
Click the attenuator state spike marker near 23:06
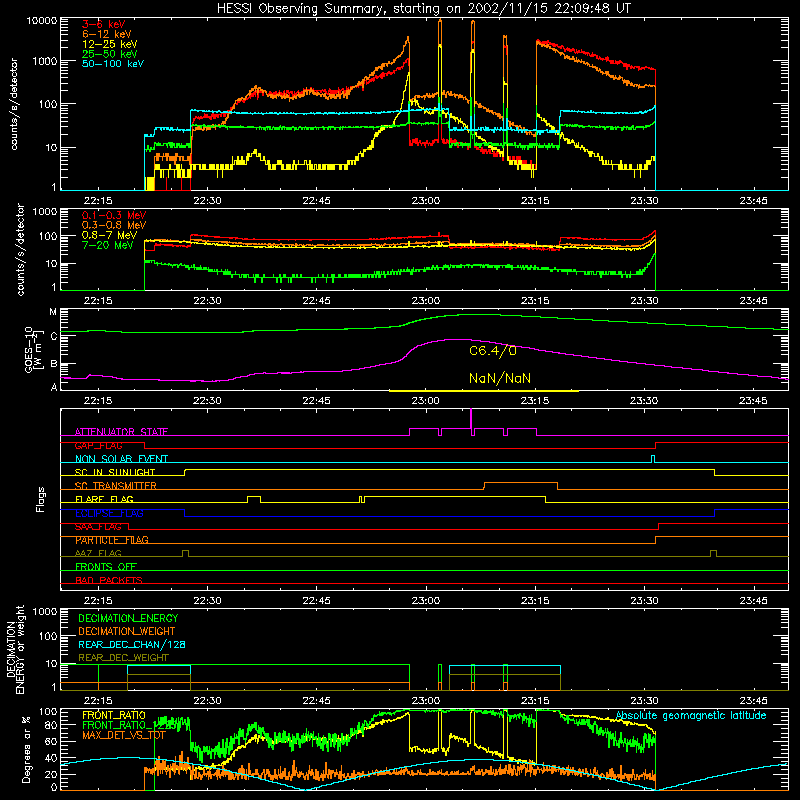pyautogui.click(x=471, y=419)
